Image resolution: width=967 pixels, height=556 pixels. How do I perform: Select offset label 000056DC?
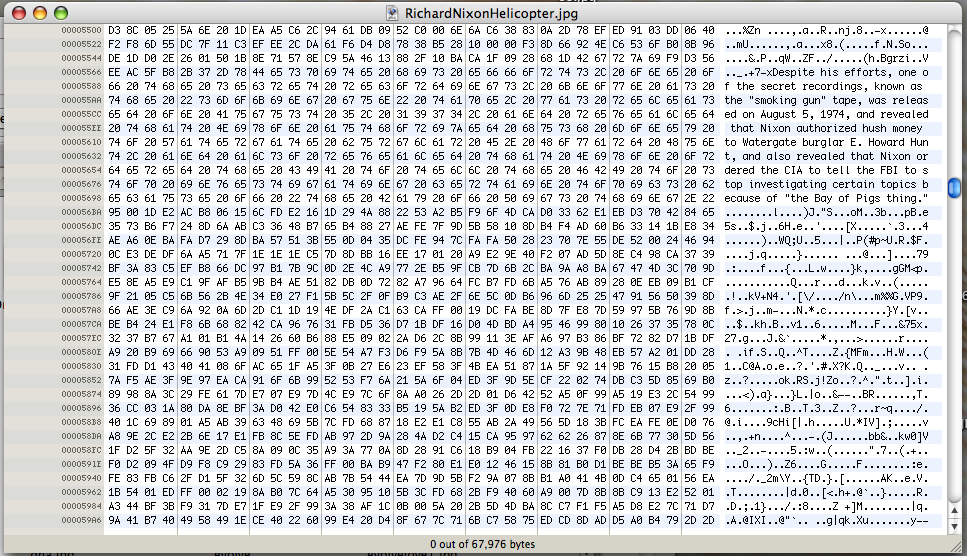click(x=81, y=226)
